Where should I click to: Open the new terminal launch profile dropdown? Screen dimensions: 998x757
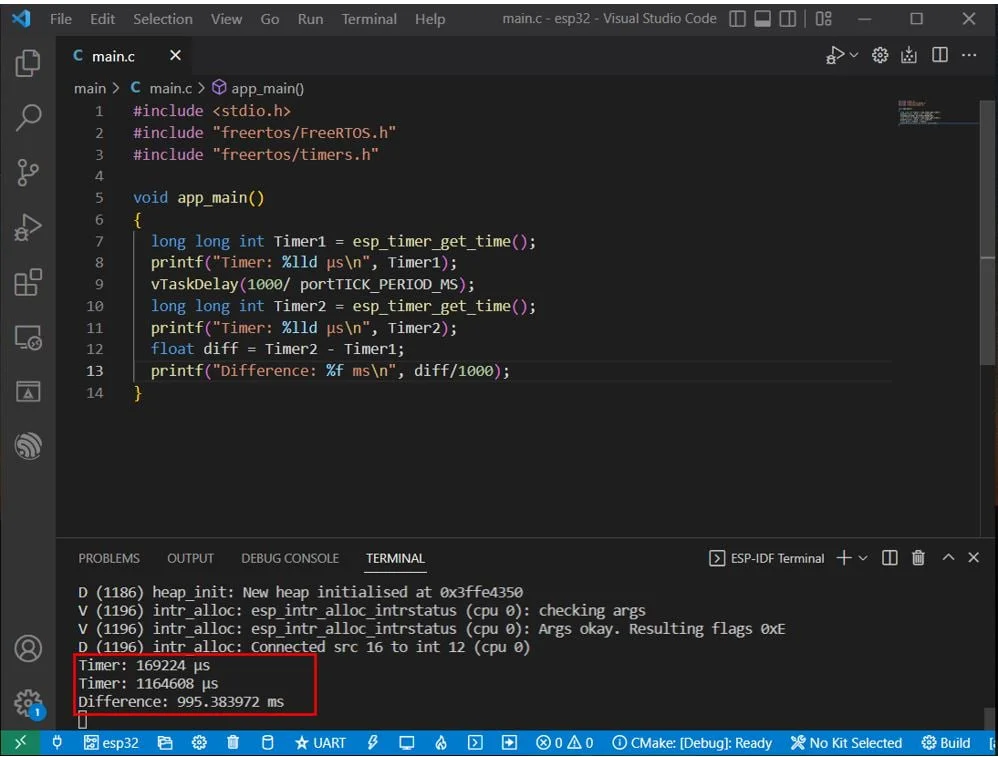pos(863,558)
